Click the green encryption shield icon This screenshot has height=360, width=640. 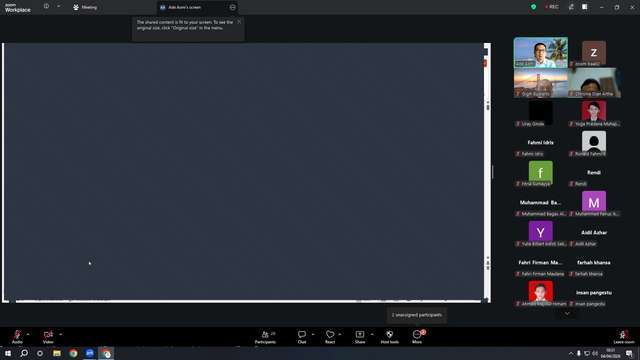[533, 7]
